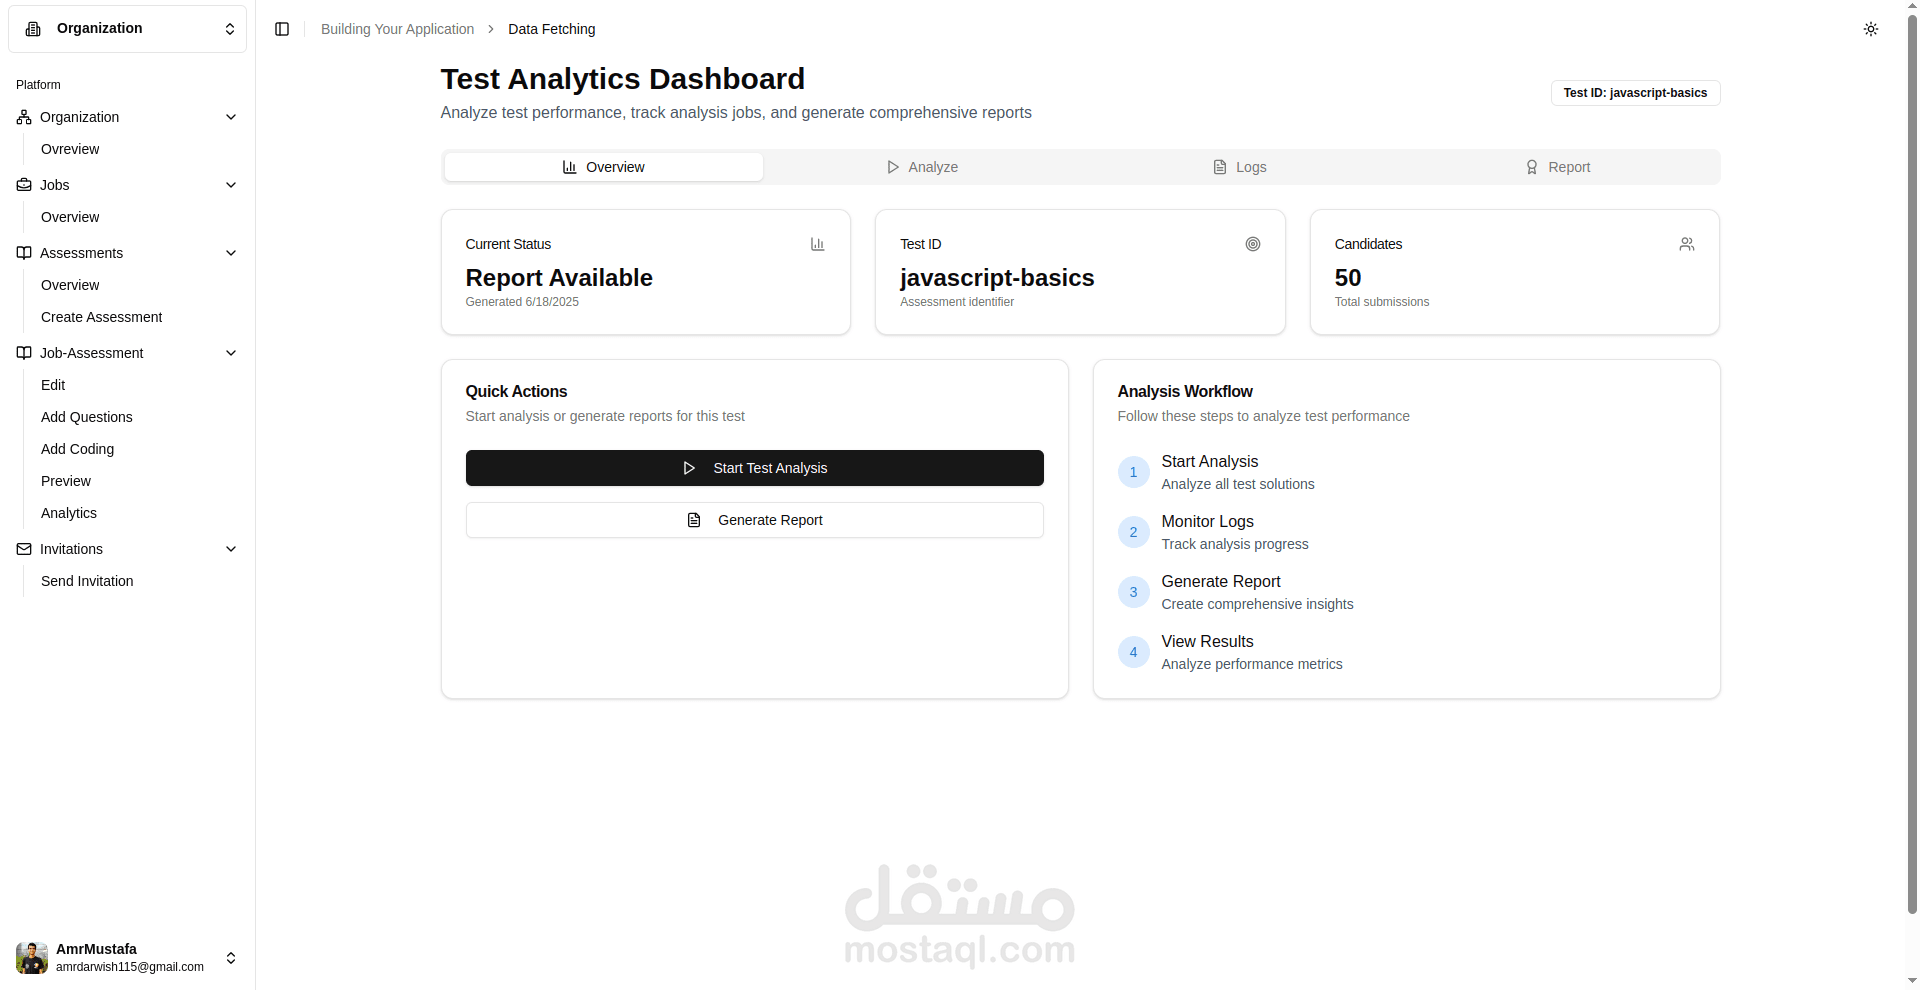
Task: Open Overview under Assessments
Action: (x=70, y=285)
